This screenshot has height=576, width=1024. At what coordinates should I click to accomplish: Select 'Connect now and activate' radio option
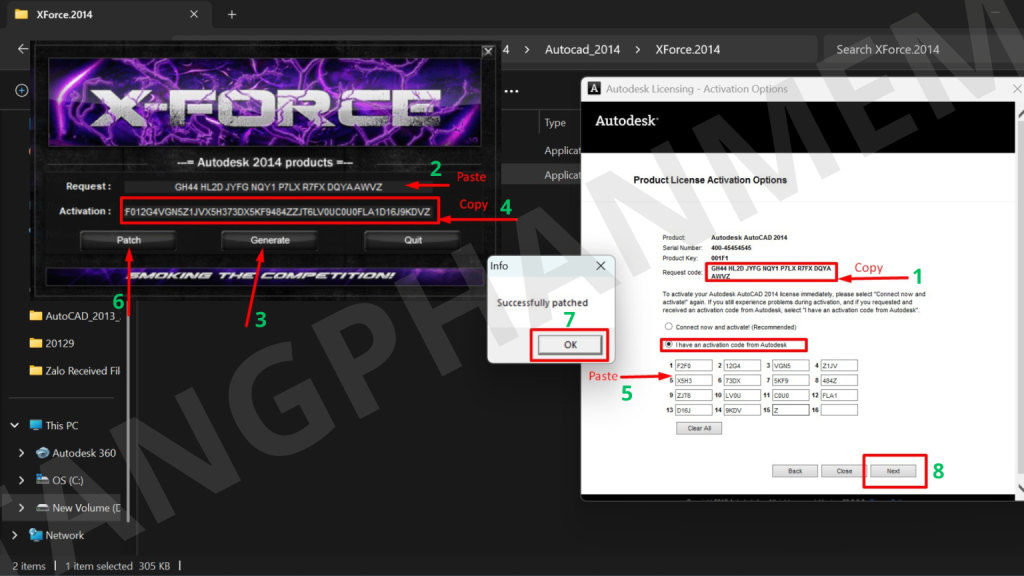tap(668, 326)
